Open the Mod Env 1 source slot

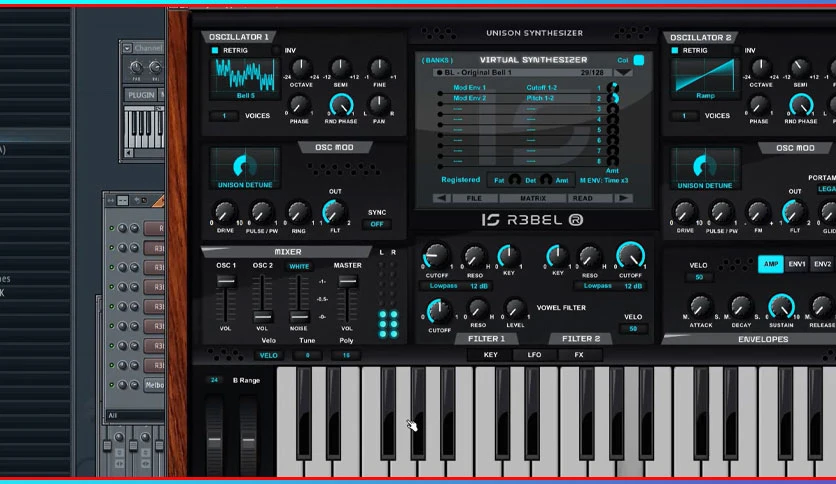coord(470,87)
